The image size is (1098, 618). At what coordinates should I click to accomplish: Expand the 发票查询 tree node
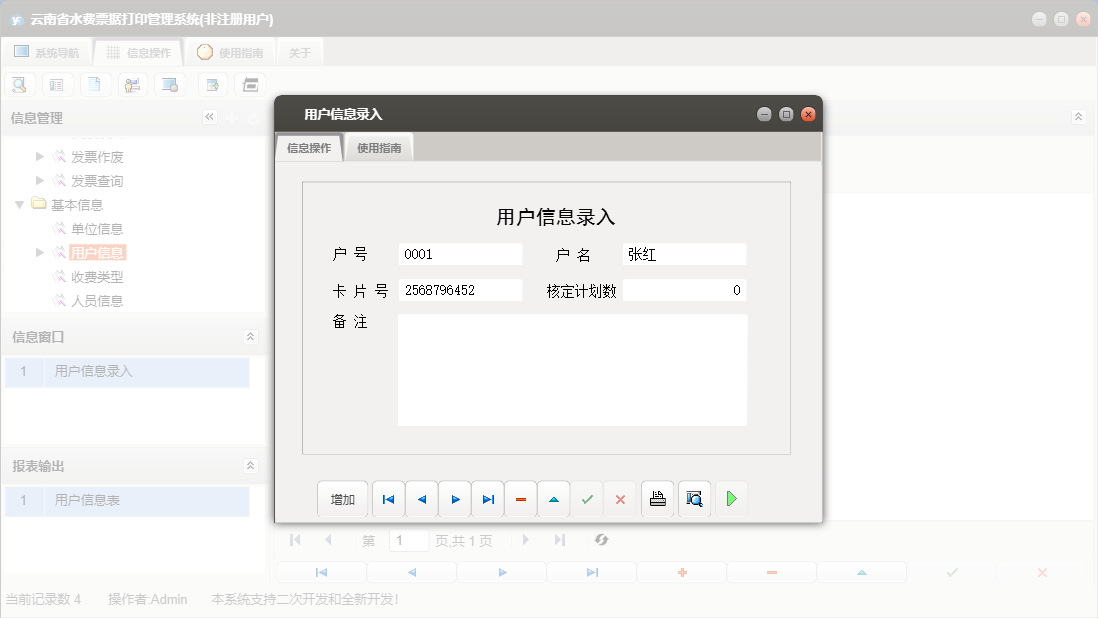click(38, 180)
